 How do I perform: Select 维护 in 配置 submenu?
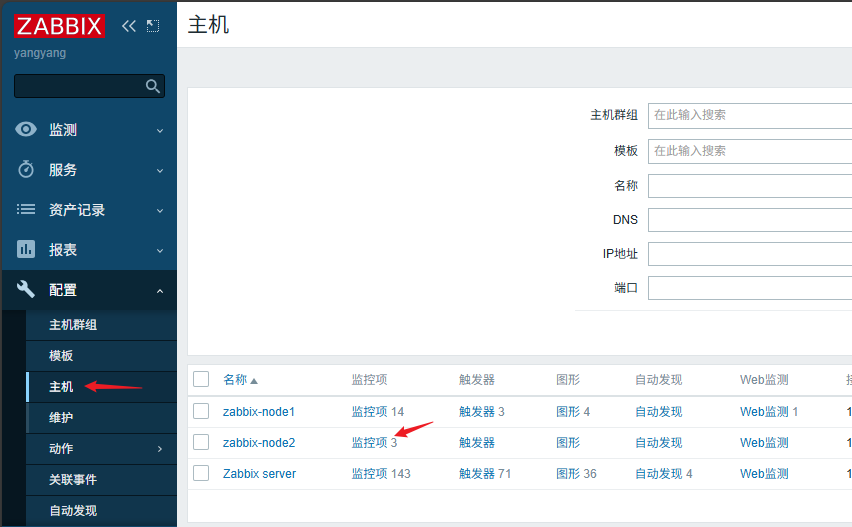61,418
